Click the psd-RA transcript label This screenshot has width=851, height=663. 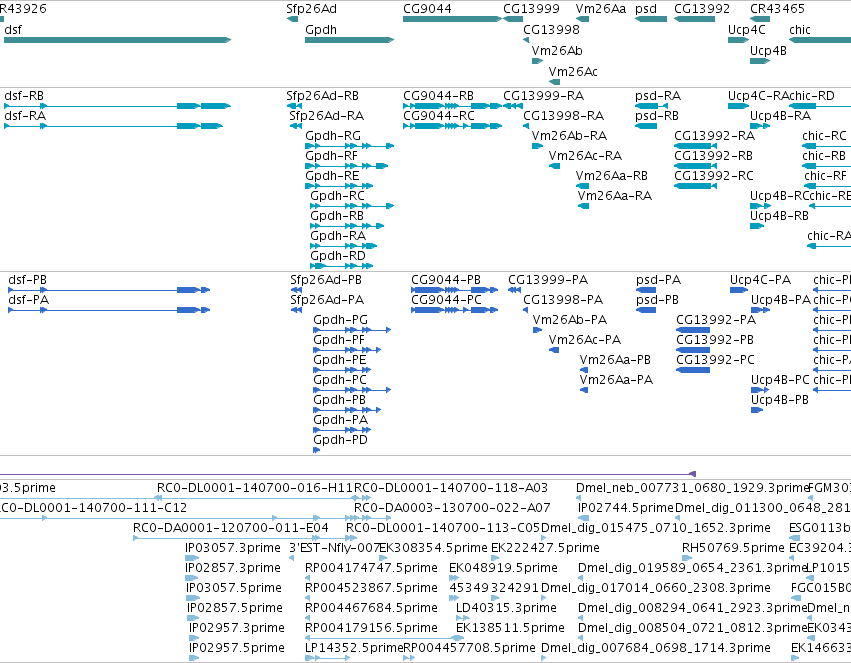[x=658, y=96]
